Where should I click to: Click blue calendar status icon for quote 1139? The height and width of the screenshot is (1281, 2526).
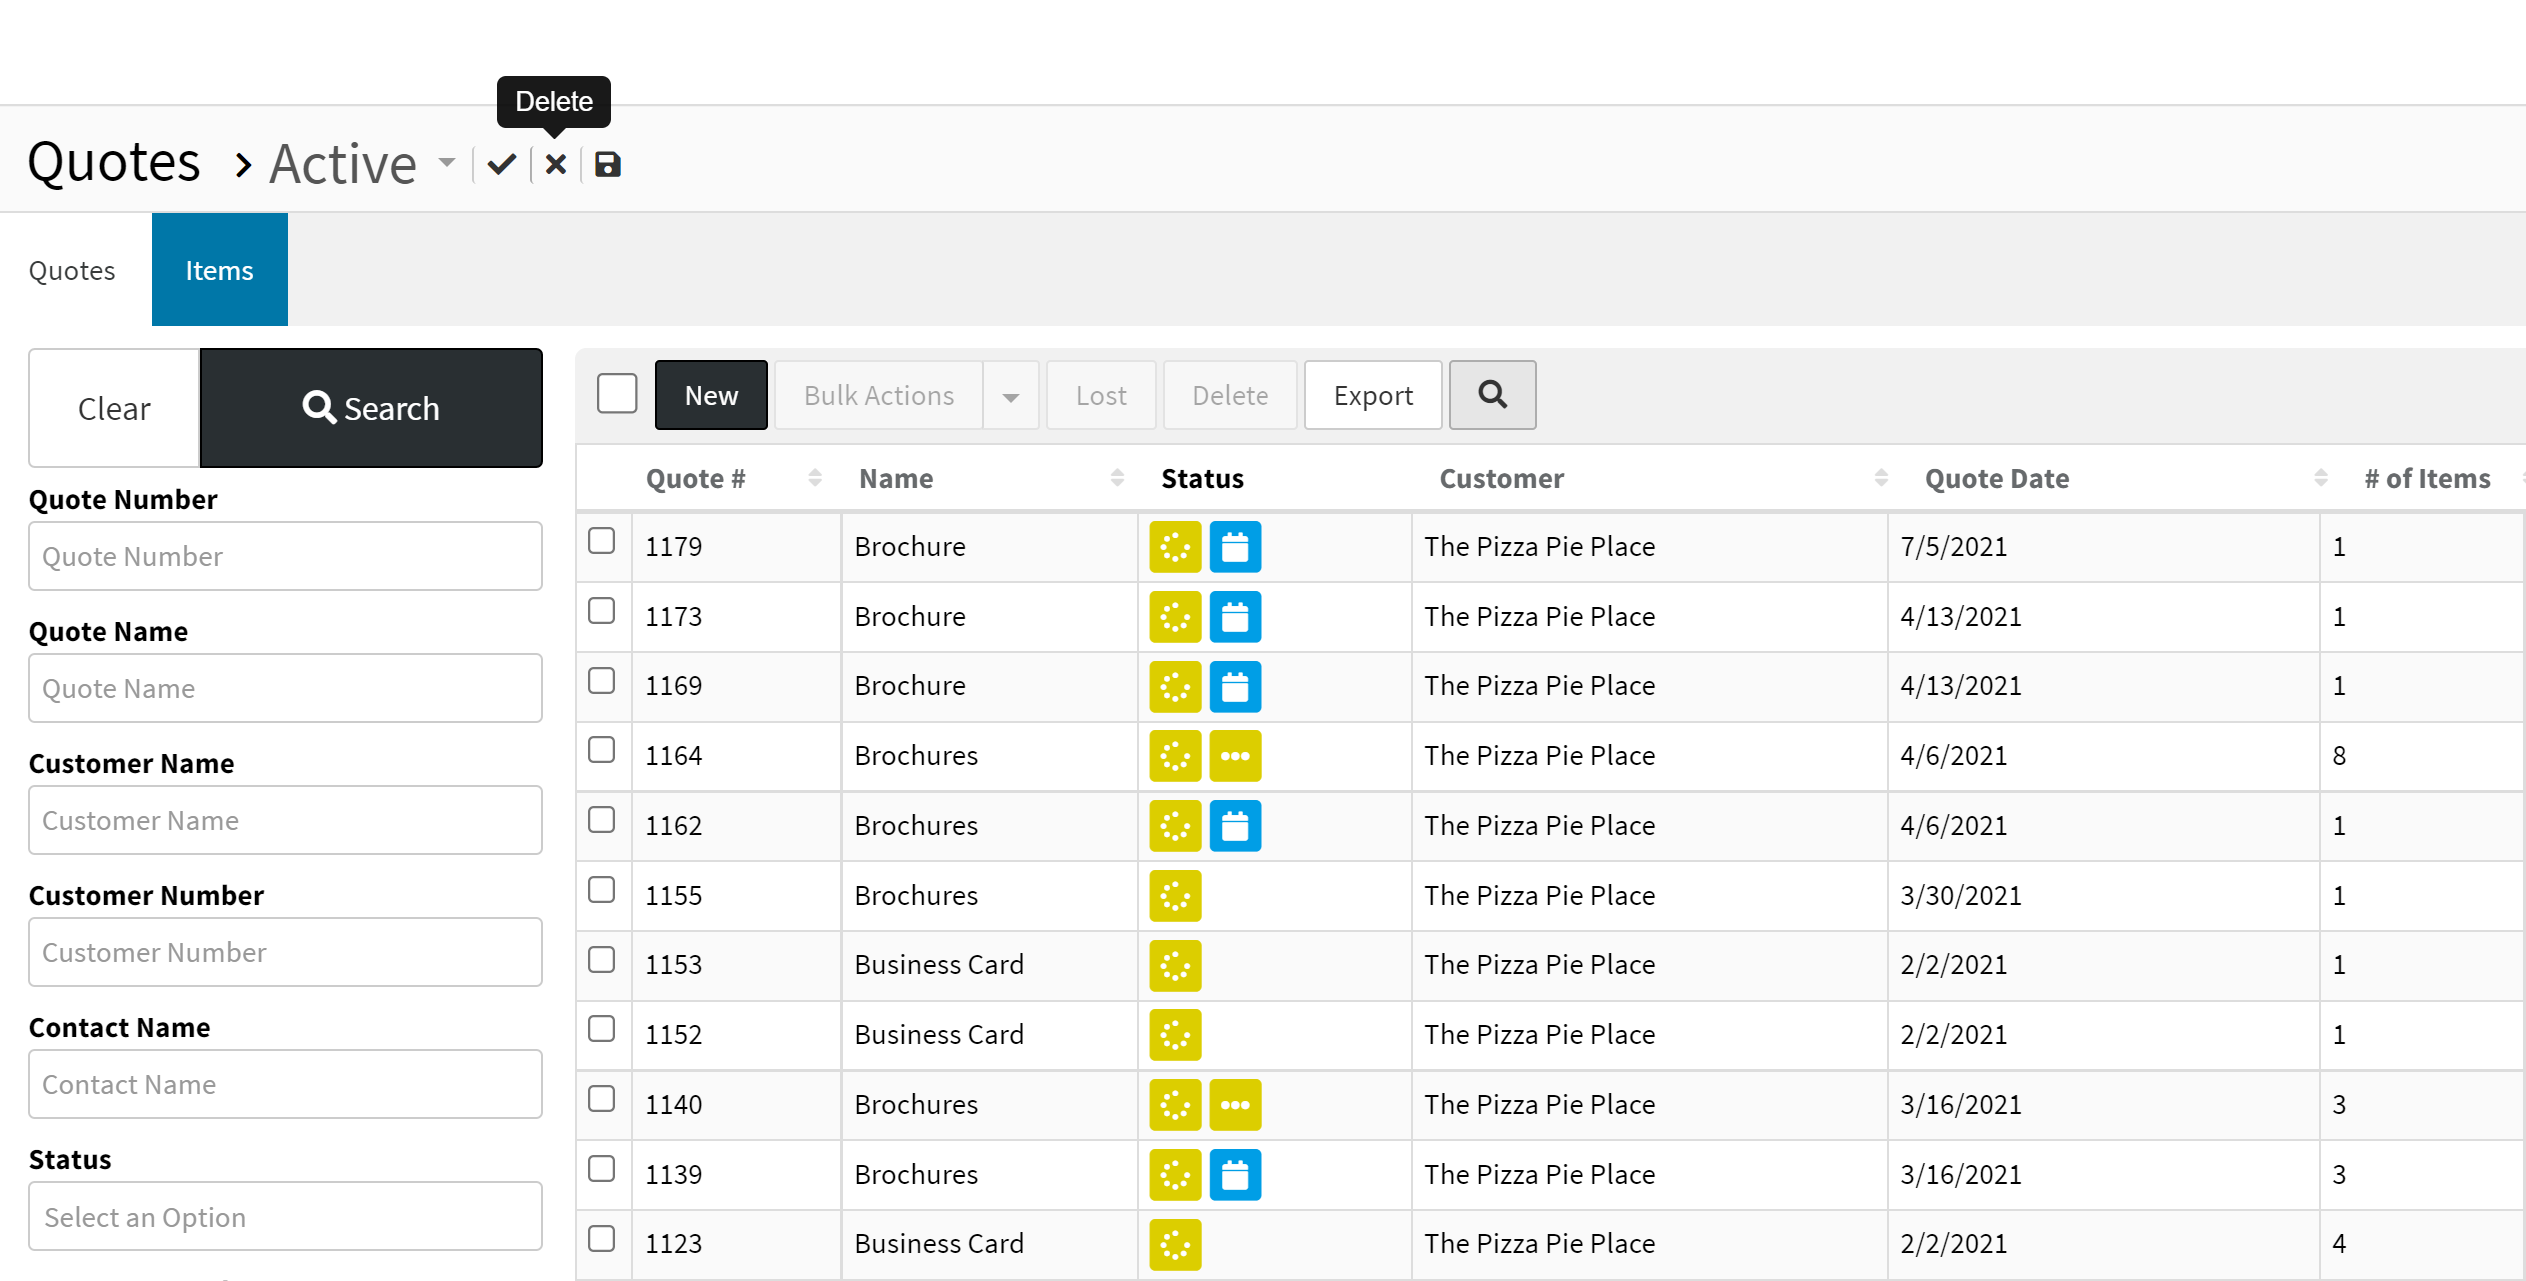[1235, 1175]
